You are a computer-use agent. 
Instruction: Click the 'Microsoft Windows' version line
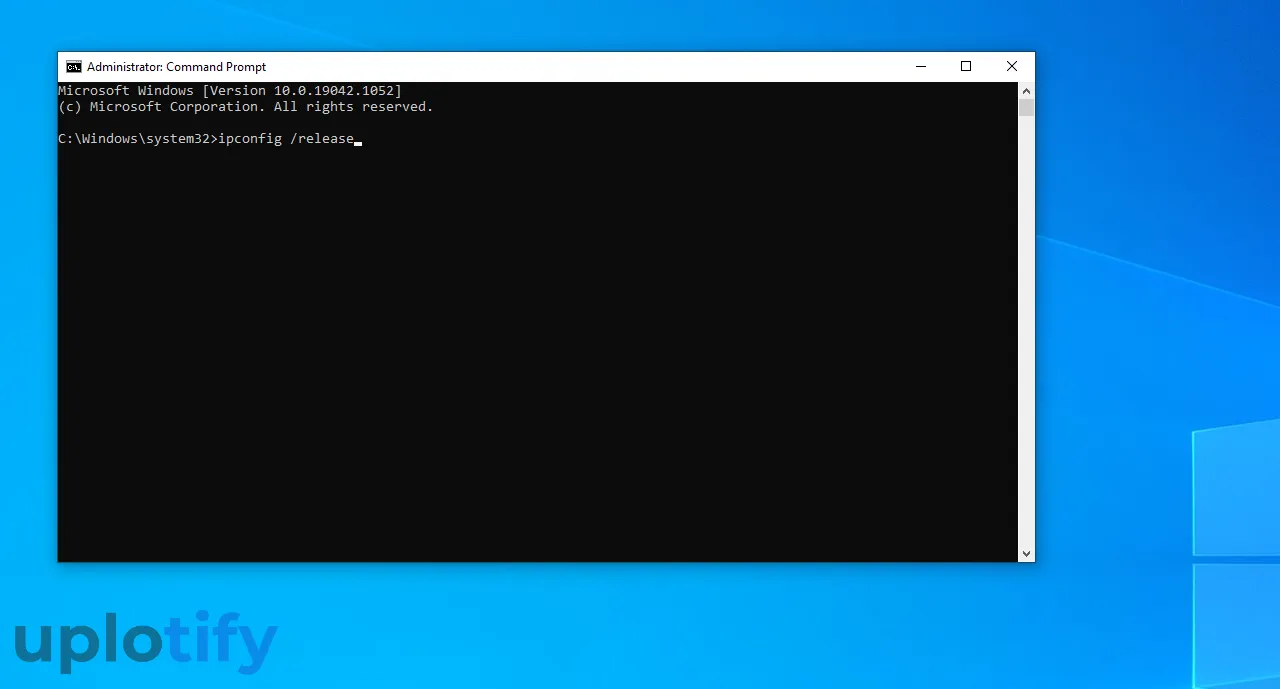tap(126, 91)
